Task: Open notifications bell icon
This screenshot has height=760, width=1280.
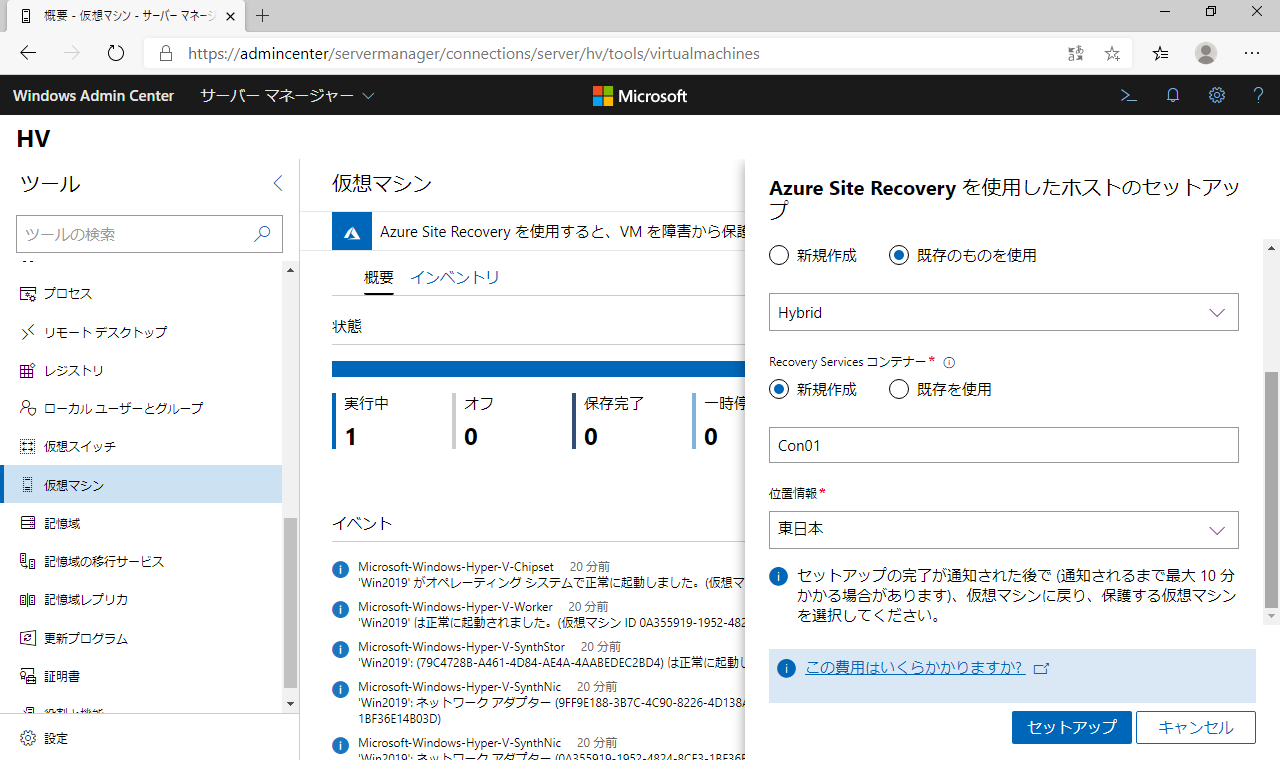Action: [1173, 96]
